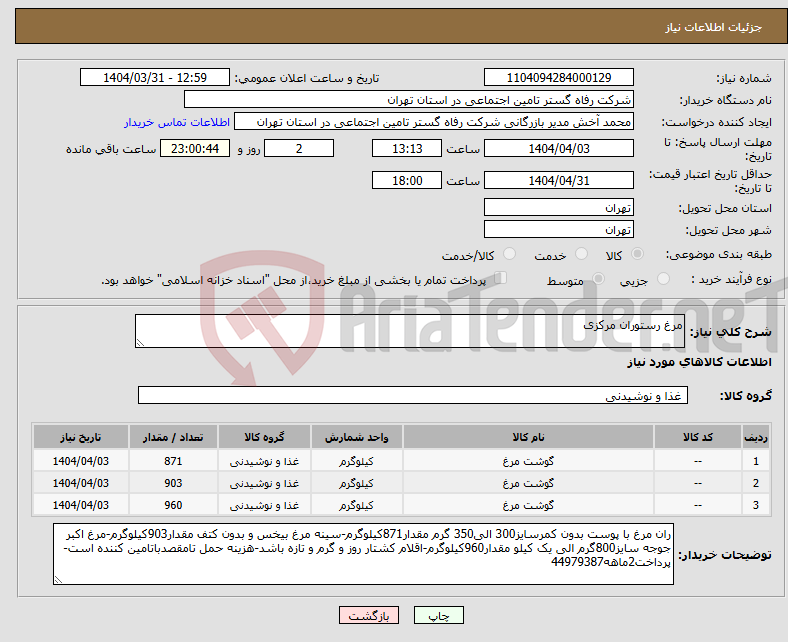Click the چاپ print button

point(439,615)
